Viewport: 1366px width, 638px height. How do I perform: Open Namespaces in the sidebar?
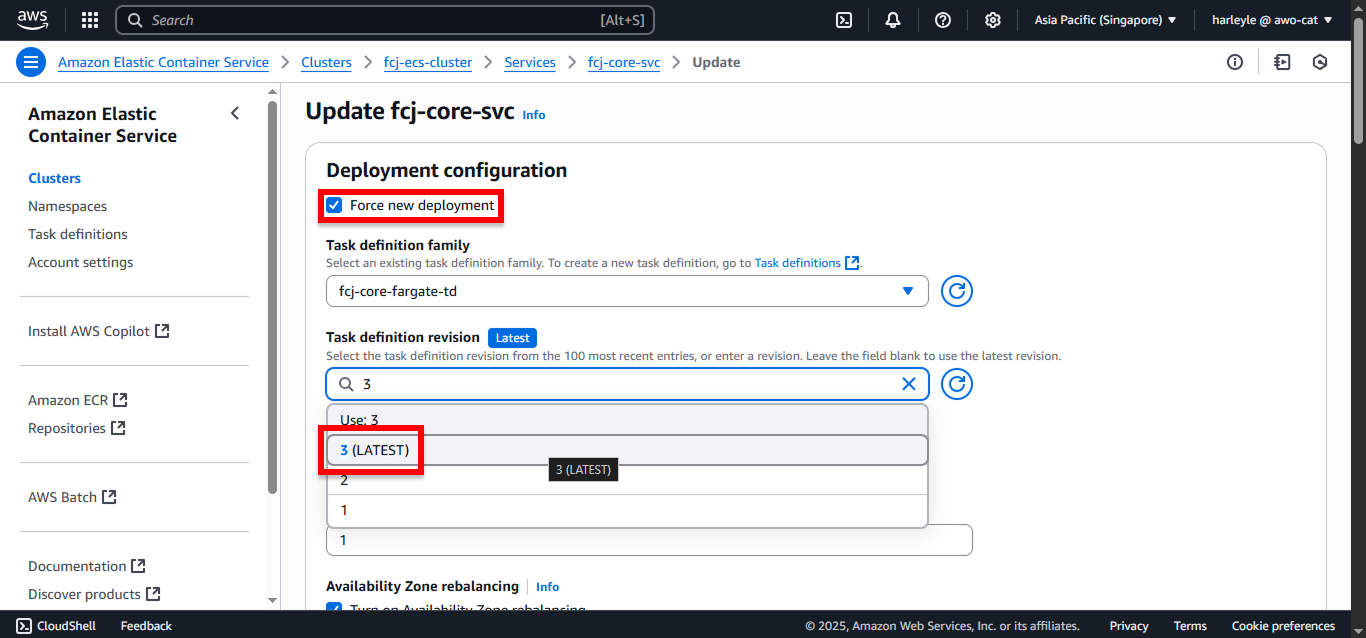click(67, 206)
